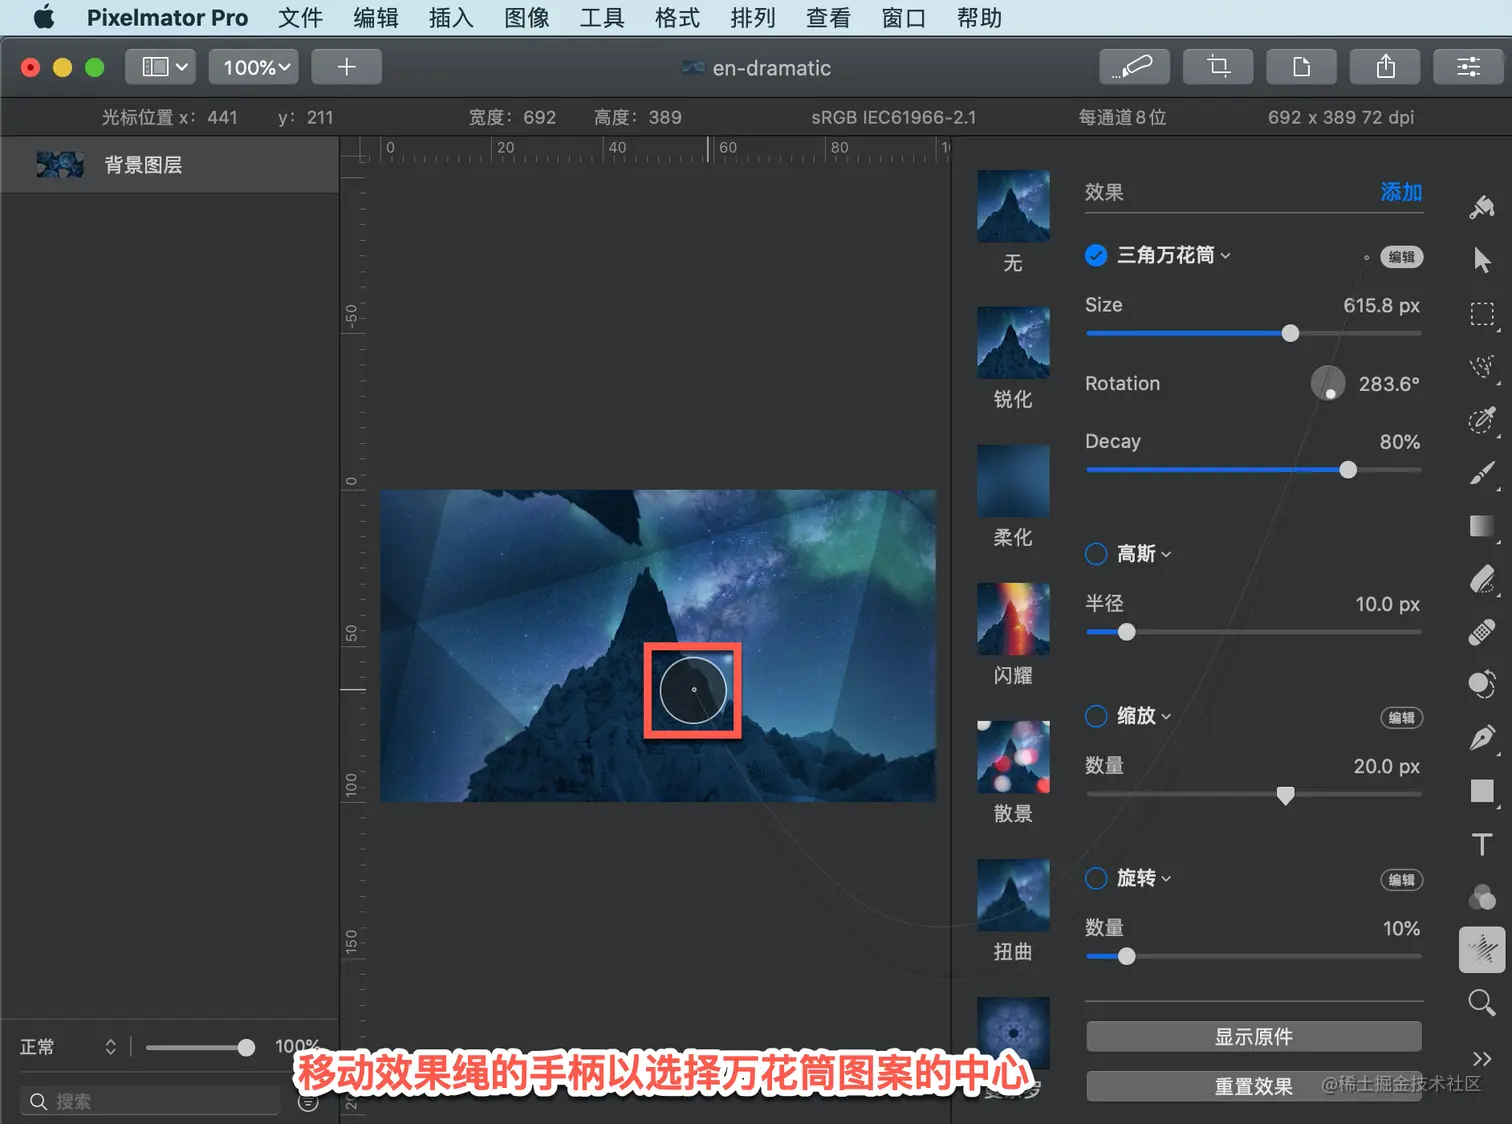Click the layer opacity slider handle

point(246,1047)
